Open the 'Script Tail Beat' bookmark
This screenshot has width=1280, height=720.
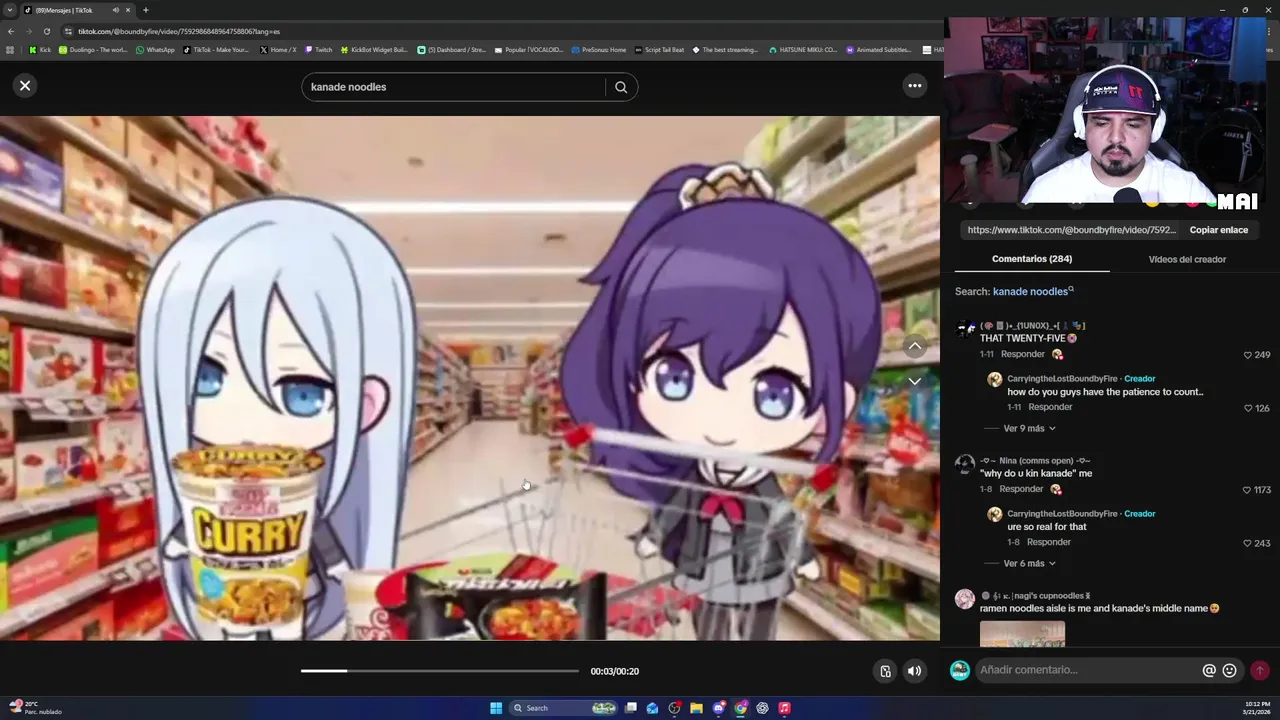tap(659, 49)
